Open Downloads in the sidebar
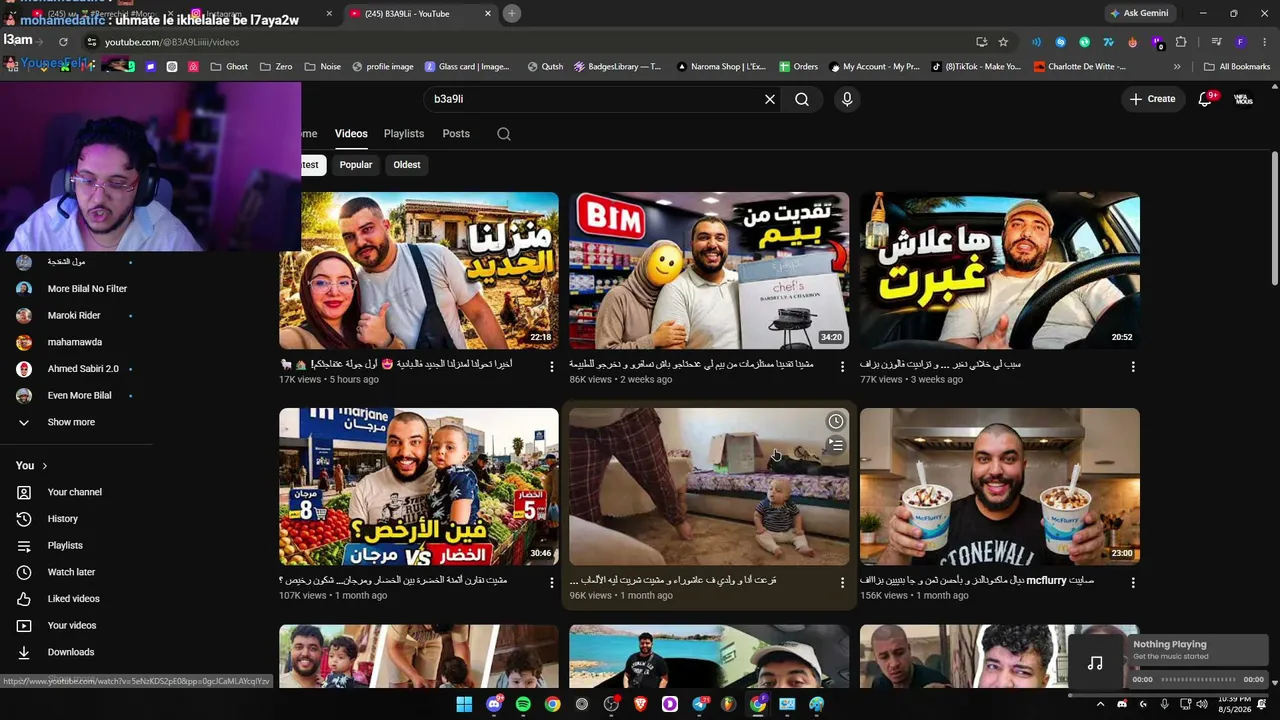The height and width of the screenshot is (720, 1280). coord(70,652)
